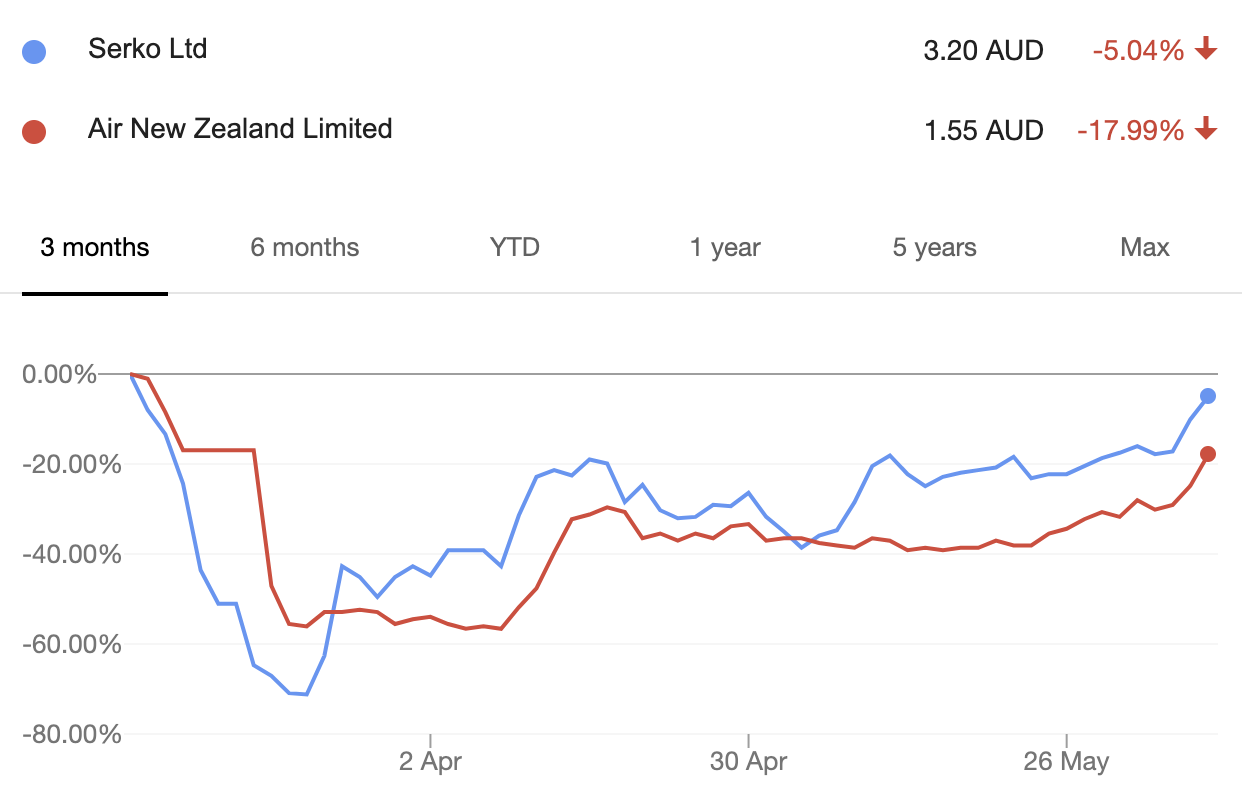Select the YTD time range
The width and height of the screenshot is (1242, 798).
pos(515,248)
